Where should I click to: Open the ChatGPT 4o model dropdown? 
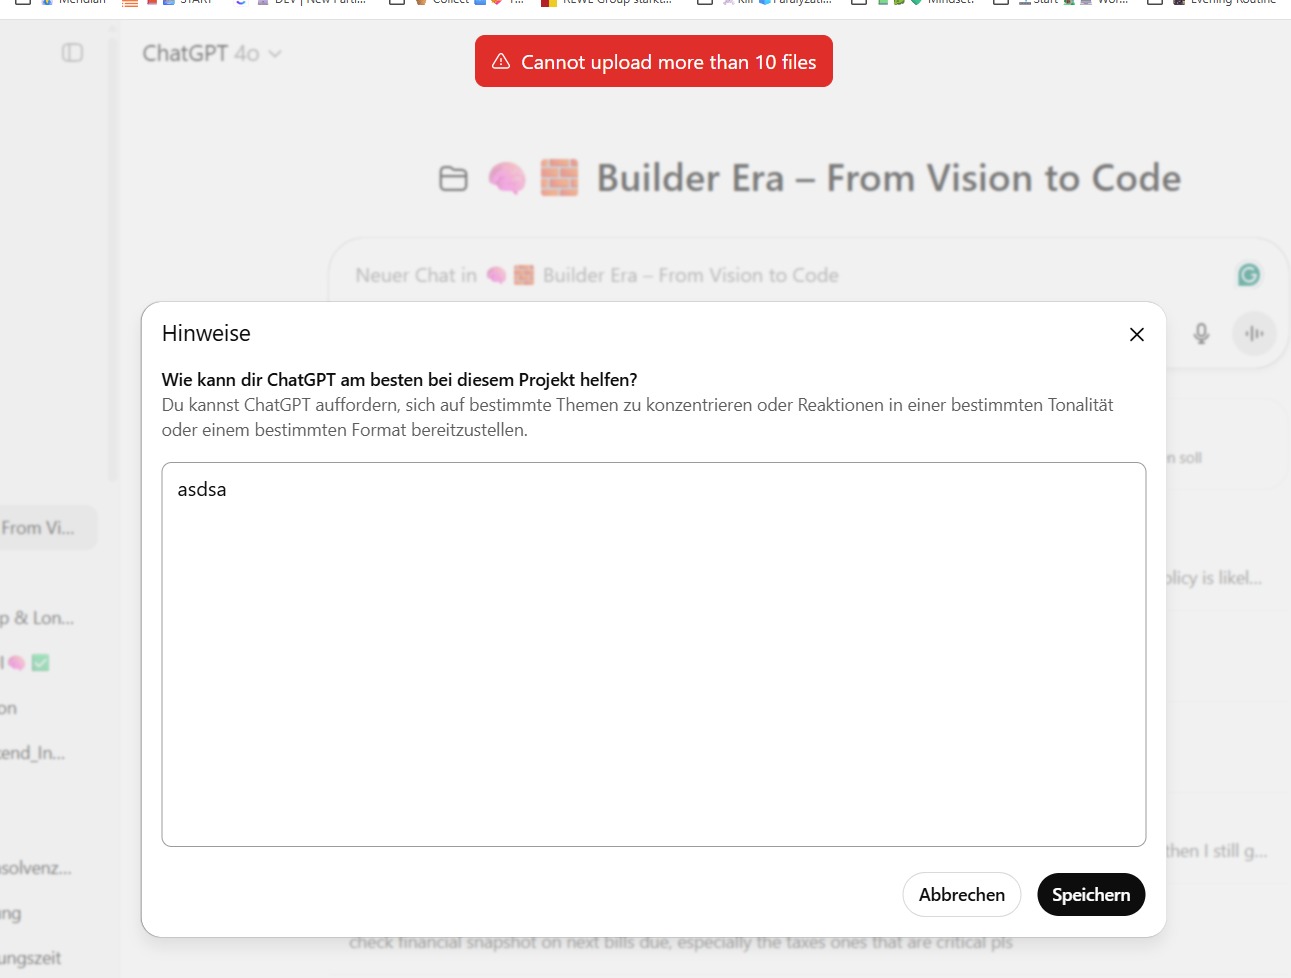click(x=212, y=53)
